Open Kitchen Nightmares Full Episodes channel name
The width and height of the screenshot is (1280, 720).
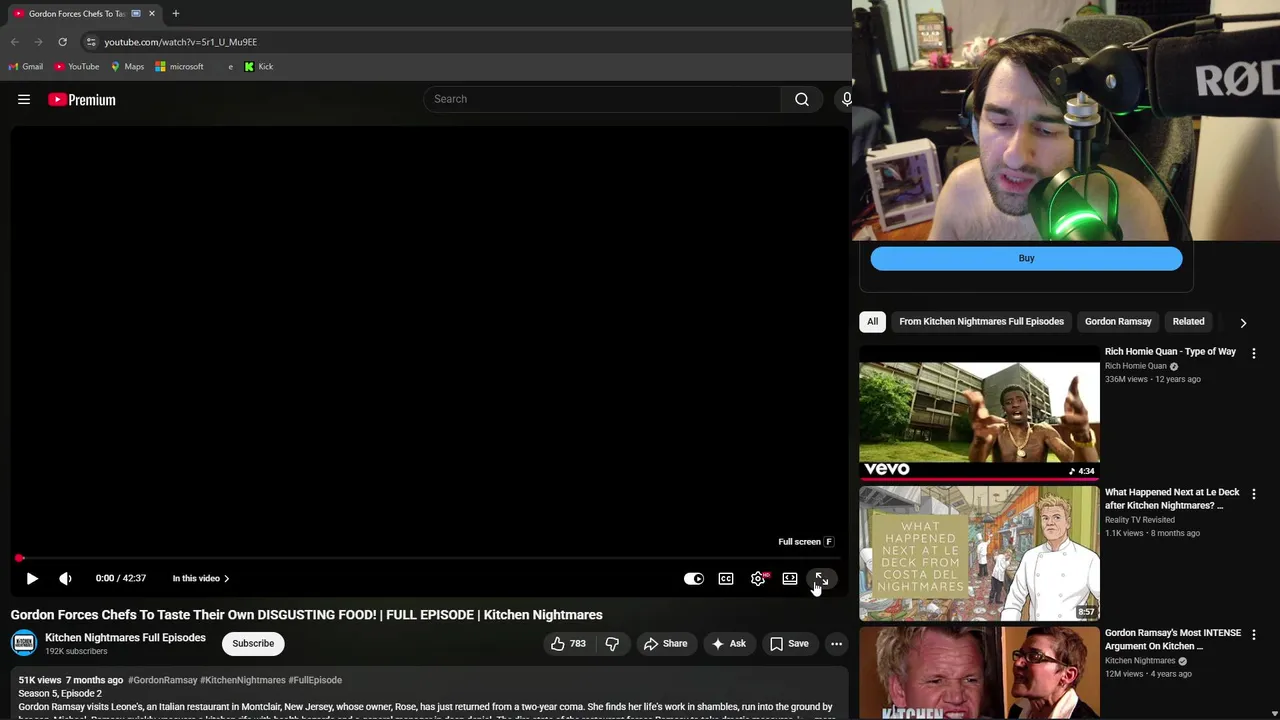click(x=125, y=638)
